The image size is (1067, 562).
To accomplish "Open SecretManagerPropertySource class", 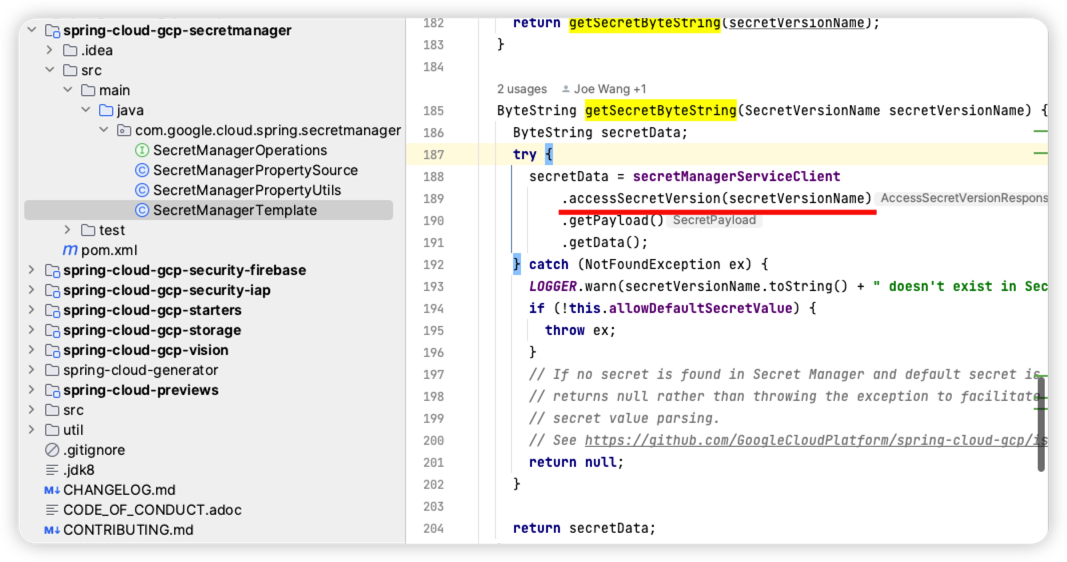I will point(255,170).
